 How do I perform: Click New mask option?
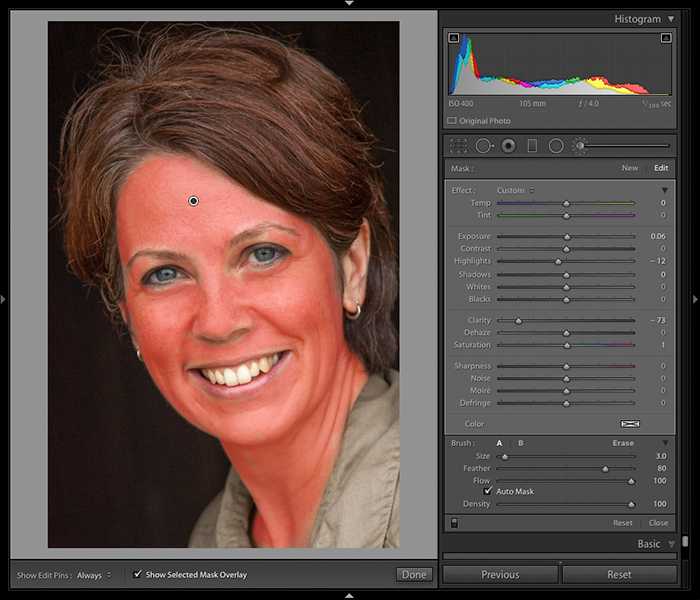[x=630, y=168]
